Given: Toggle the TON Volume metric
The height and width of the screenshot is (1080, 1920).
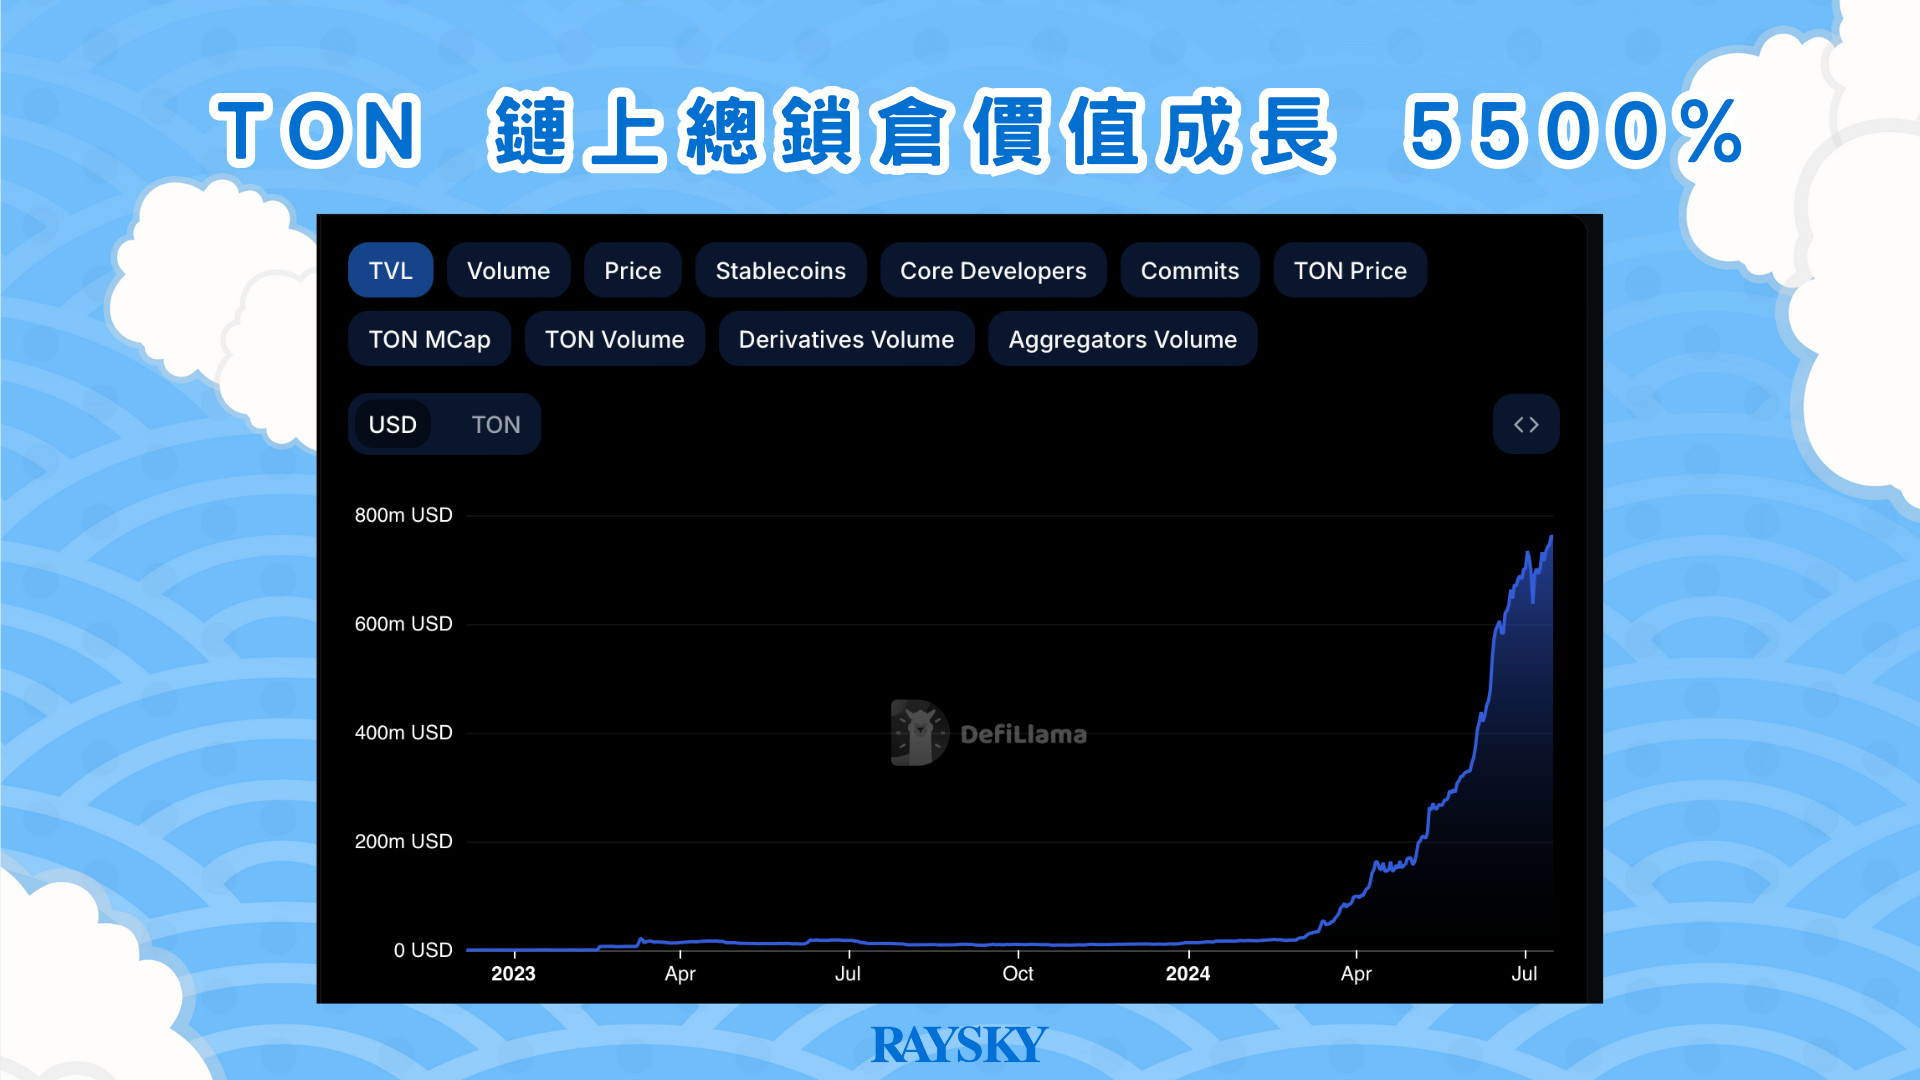Looking at the screenshot, I should click(x=614, y=339).
